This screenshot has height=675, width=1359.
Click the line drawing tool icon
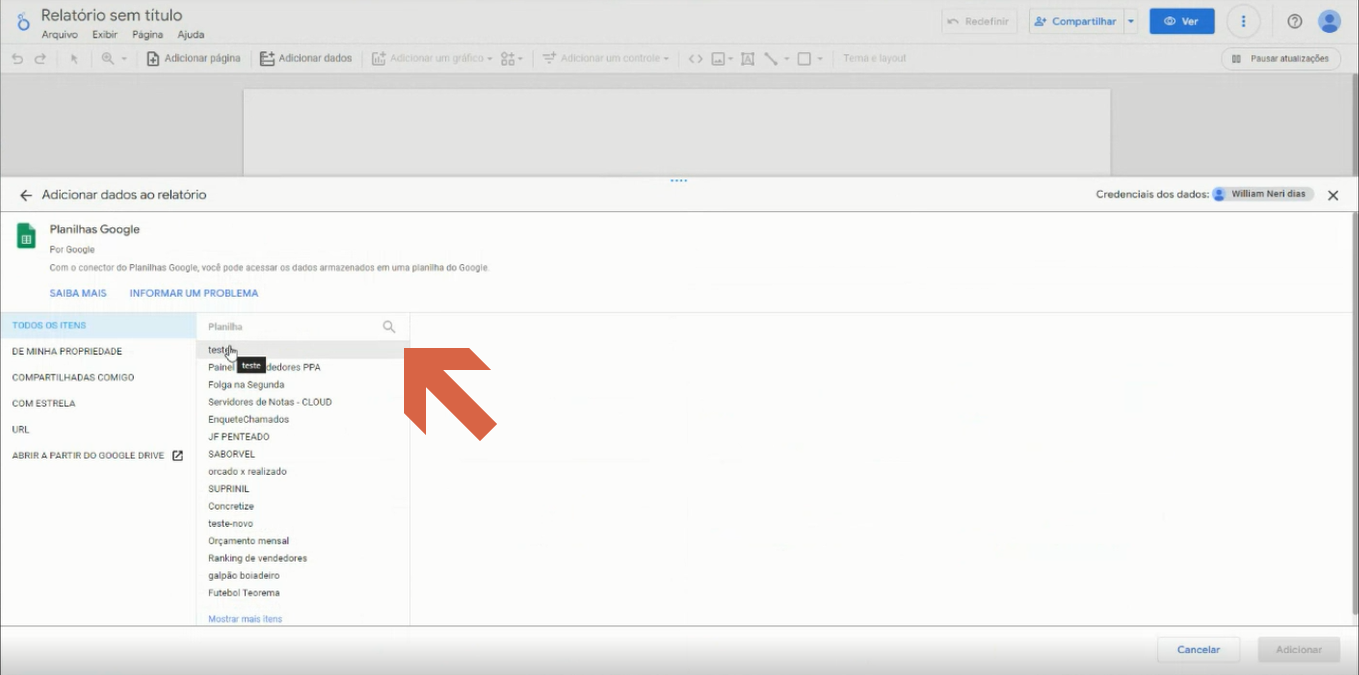click(771, 59)
